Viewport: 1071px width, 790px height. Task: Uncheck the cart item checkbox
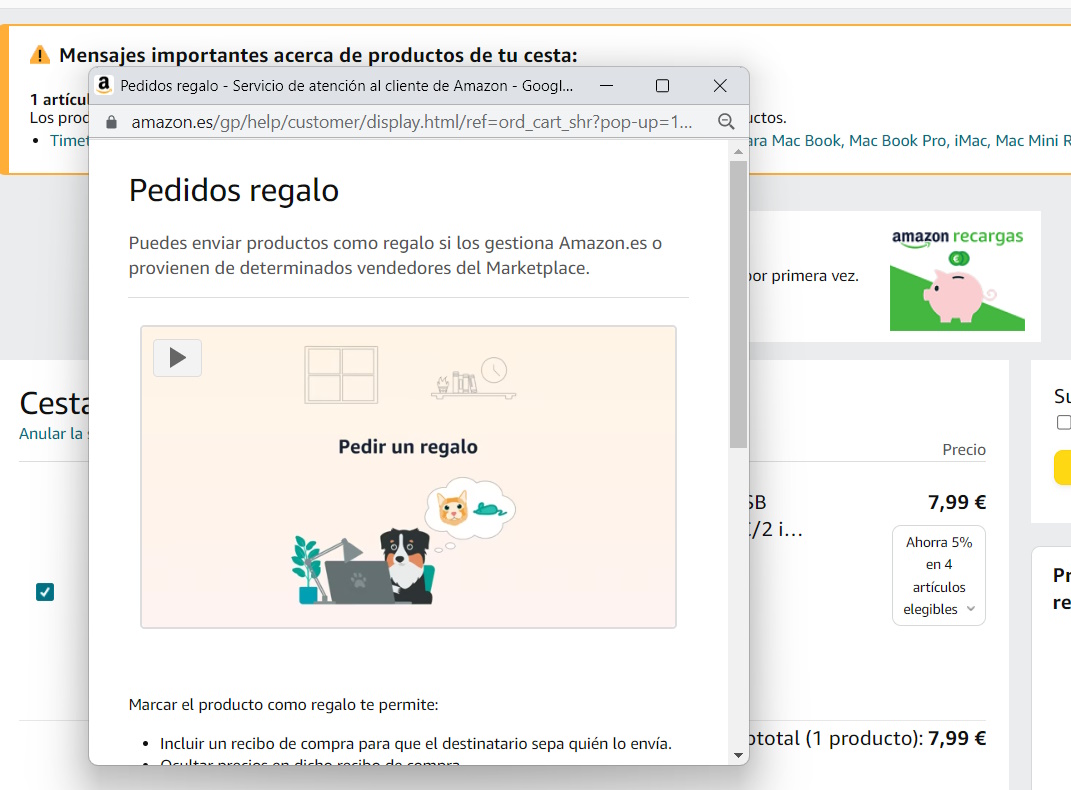coord(45,592)
